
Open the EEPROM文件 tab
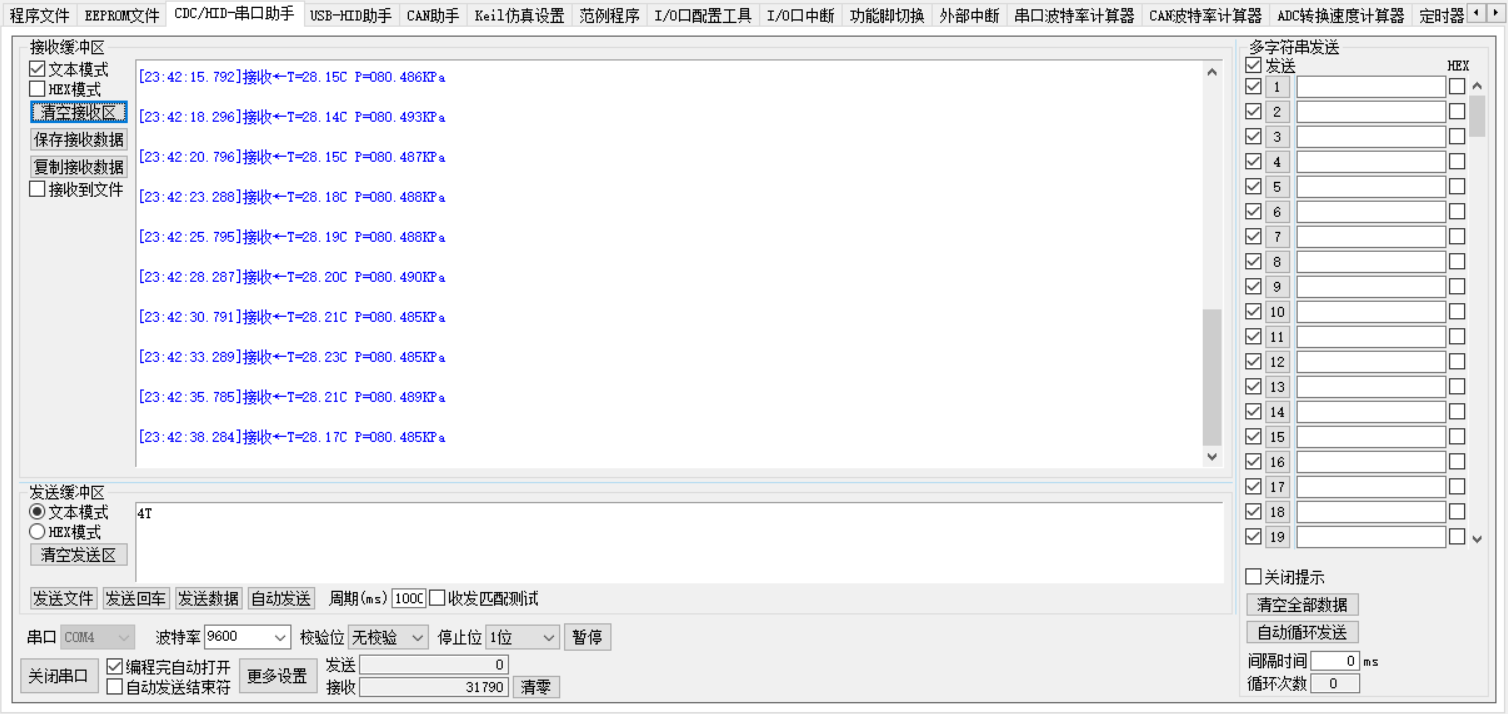tap(122, 16)
